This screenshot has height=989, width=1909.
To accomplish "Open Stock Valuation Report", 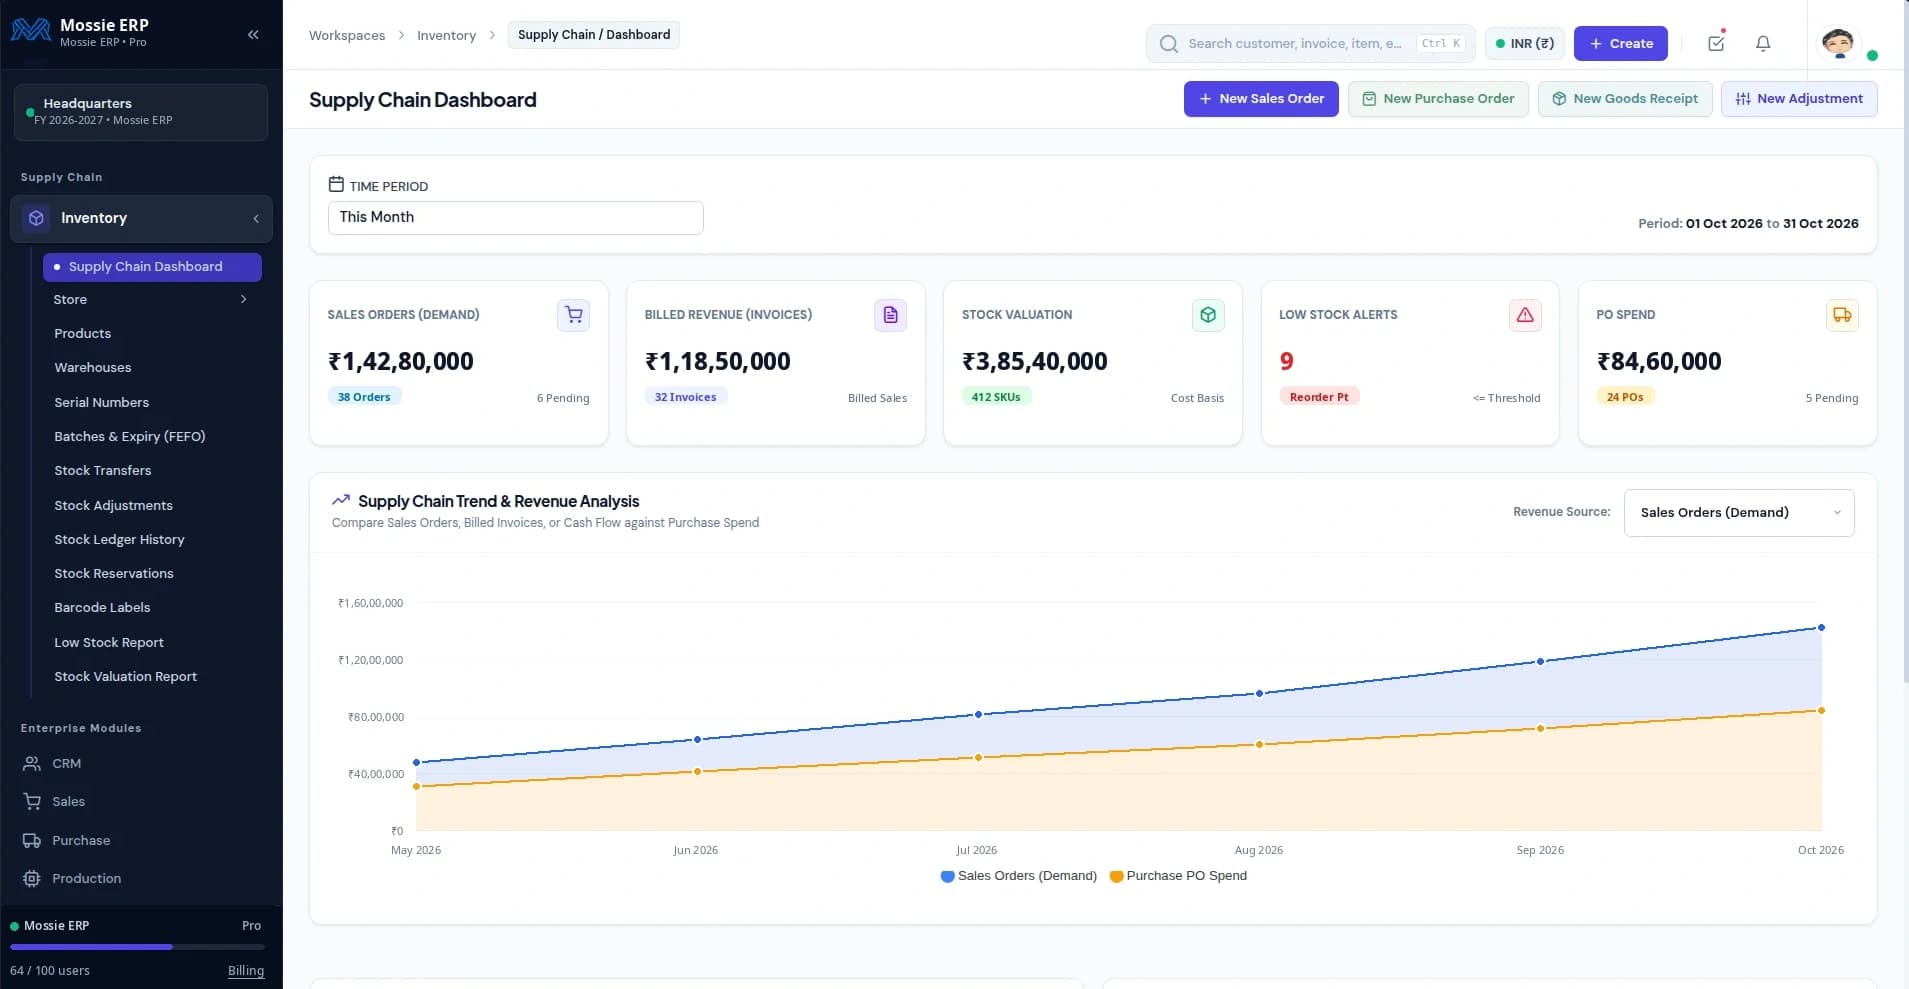I will point(125,677).
